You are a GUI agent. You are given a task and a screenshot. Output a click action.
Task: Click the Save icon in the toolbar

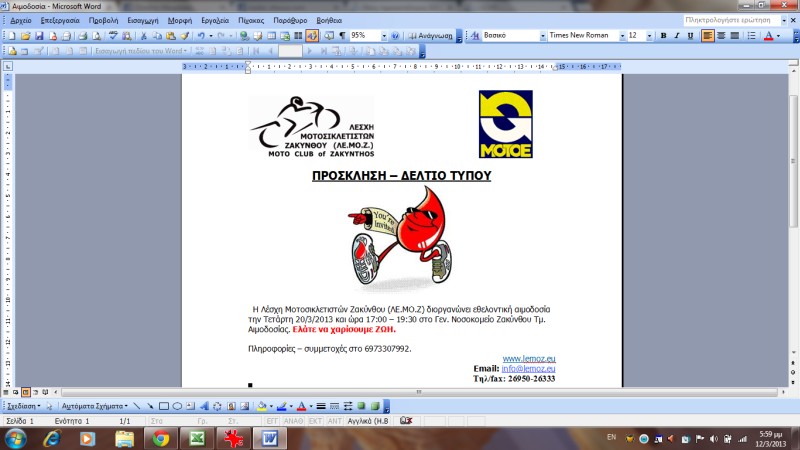[x=38, y=36]
